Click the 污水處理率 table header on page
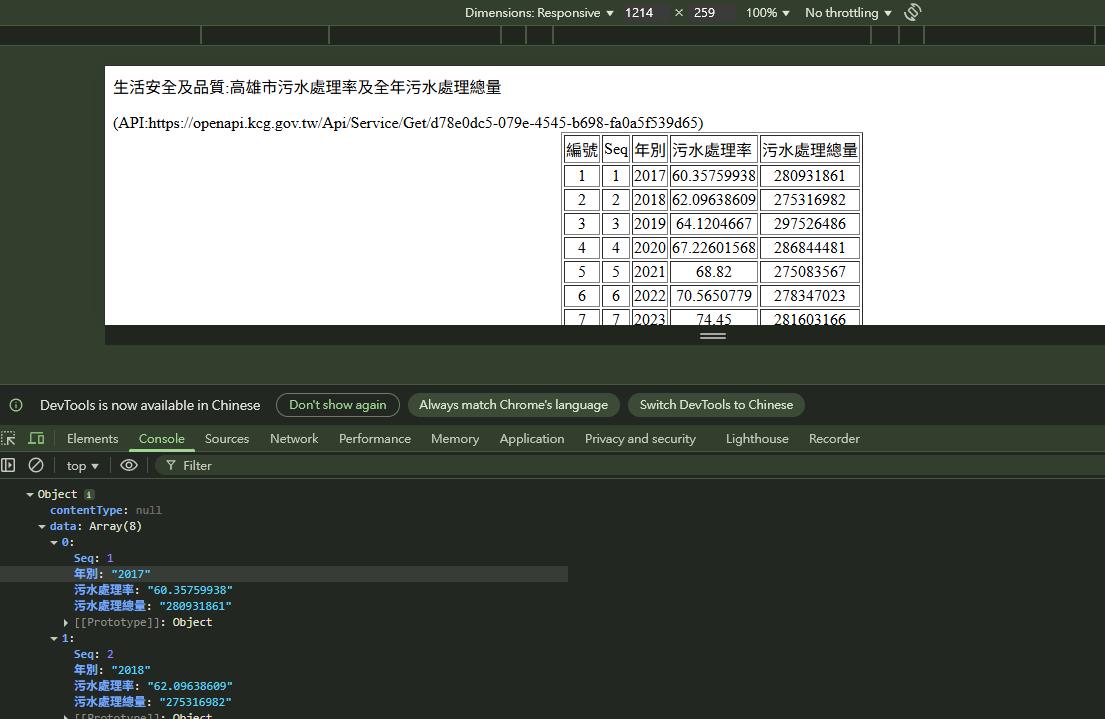Screen dimensions: 1105x719 (713, 149)
